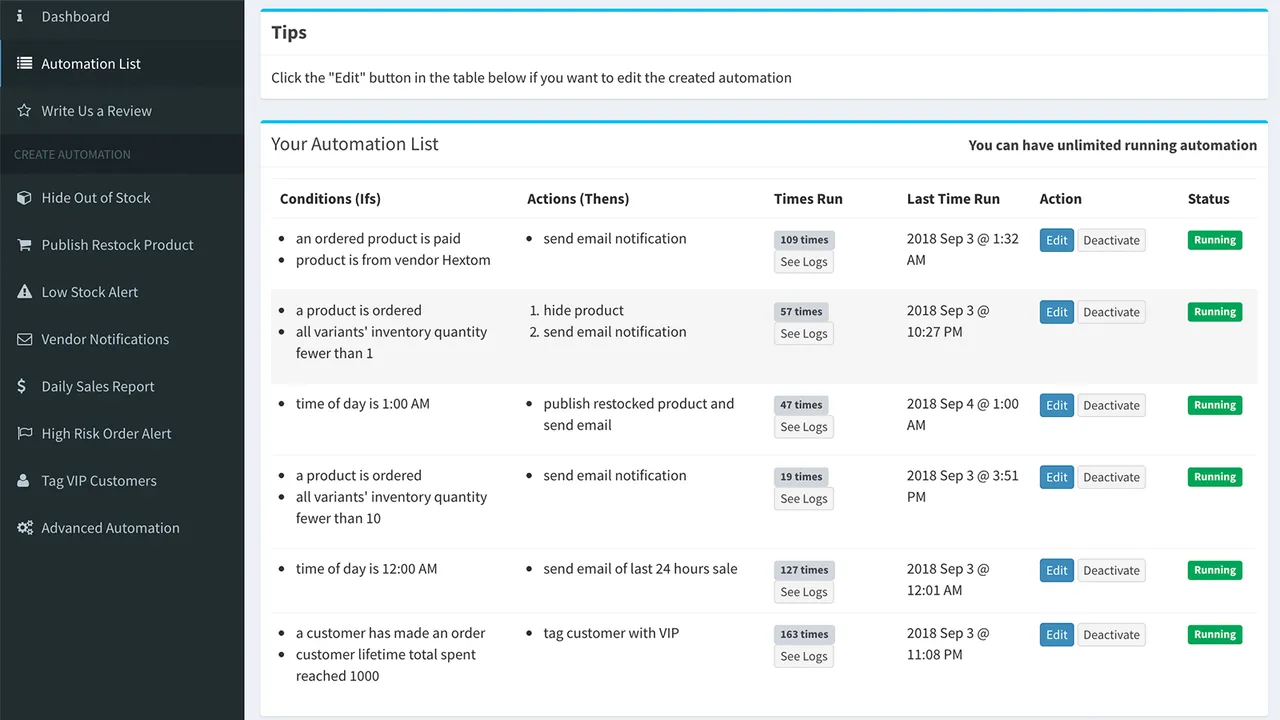Click the star icon beside Write Us a Review
The height and width of the screenshot is (720, 1280).
pyautogui.click(x=23, y=110)
